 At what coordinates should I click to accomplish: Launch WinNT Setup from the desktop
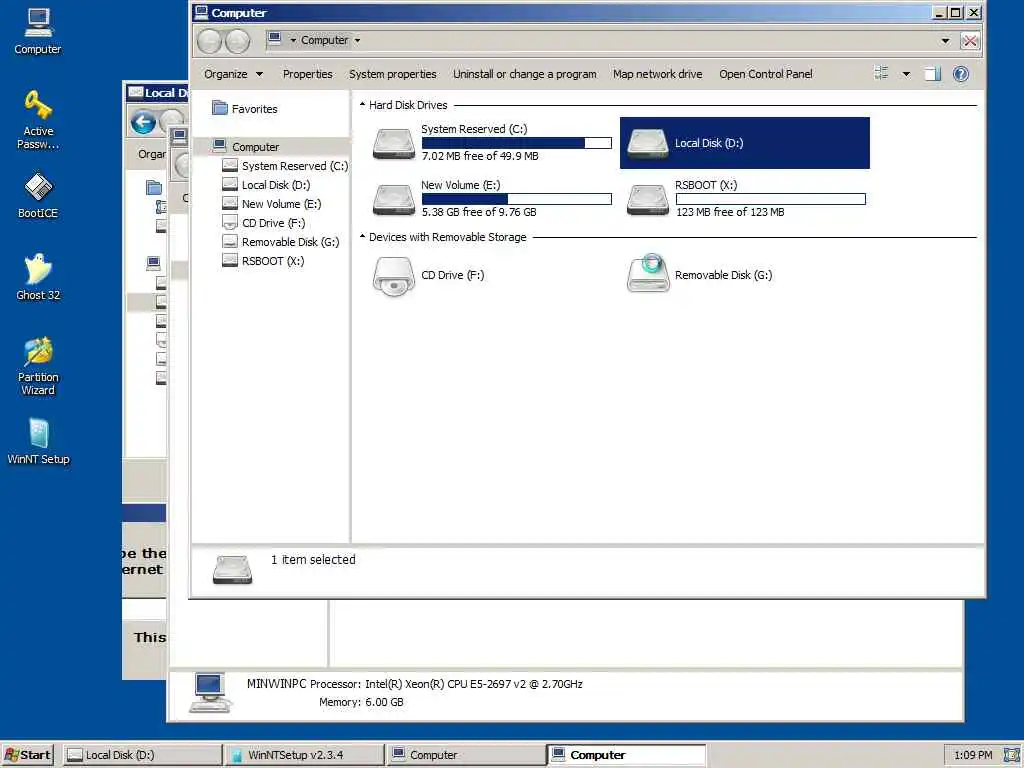tap(38, 441)
